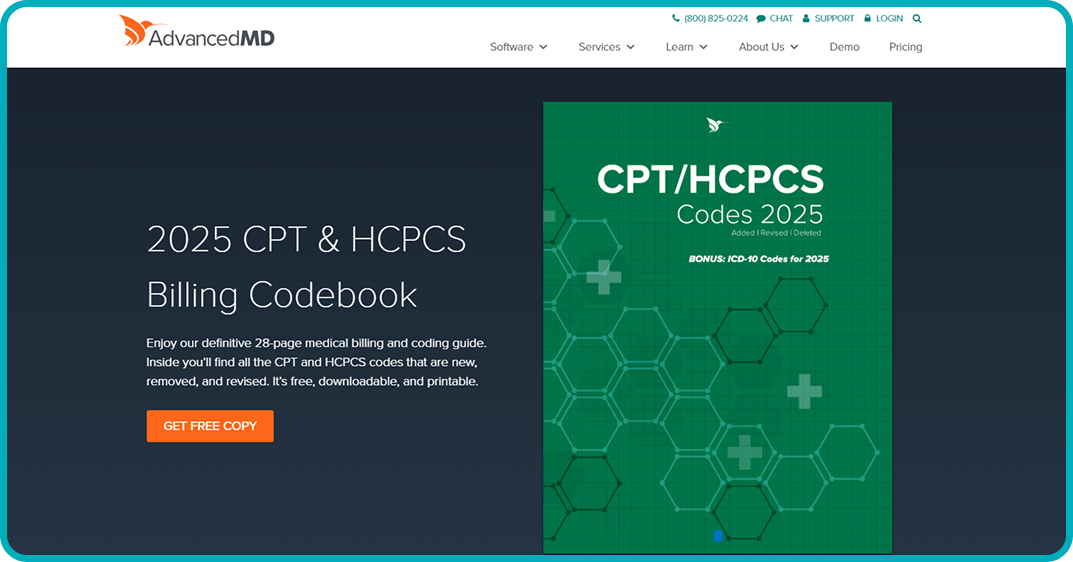Click the 'Added | Revised | Deleted' text on cover
Image resolution: width=1073 pixels, height=562 pixels.
776,233
